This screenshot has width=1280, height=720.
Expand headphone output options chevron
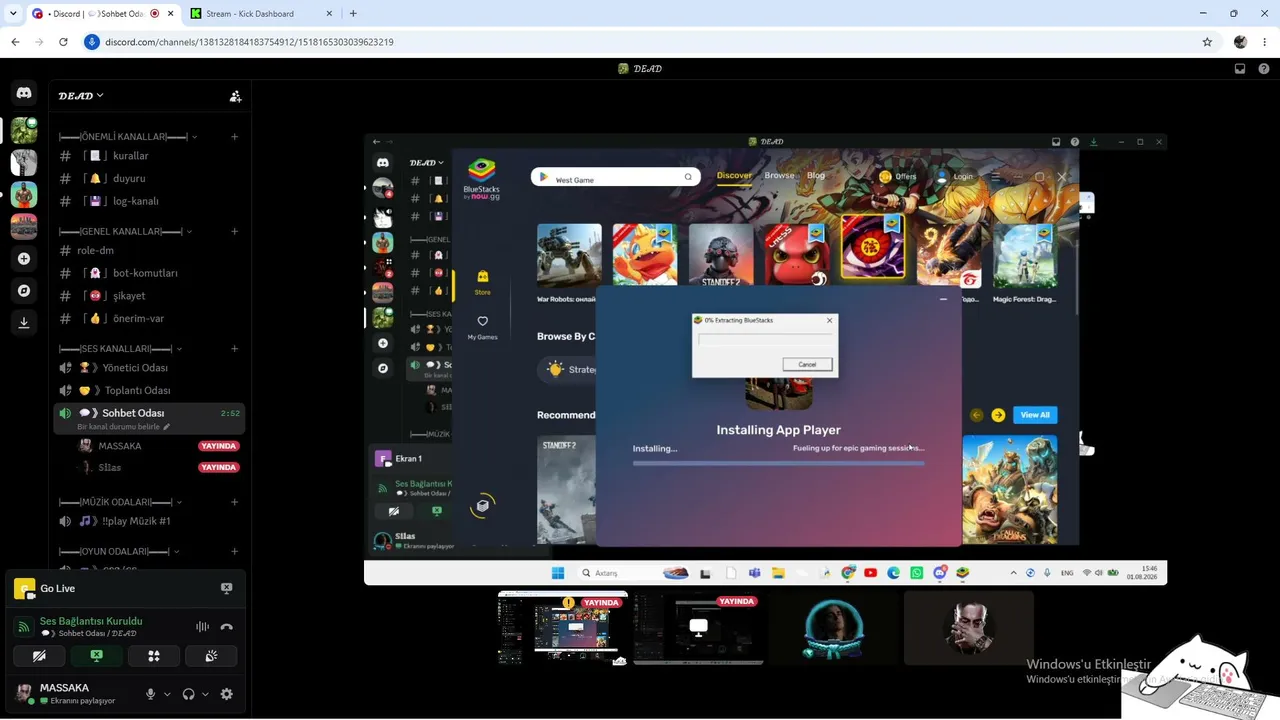[x=205, y=694]
